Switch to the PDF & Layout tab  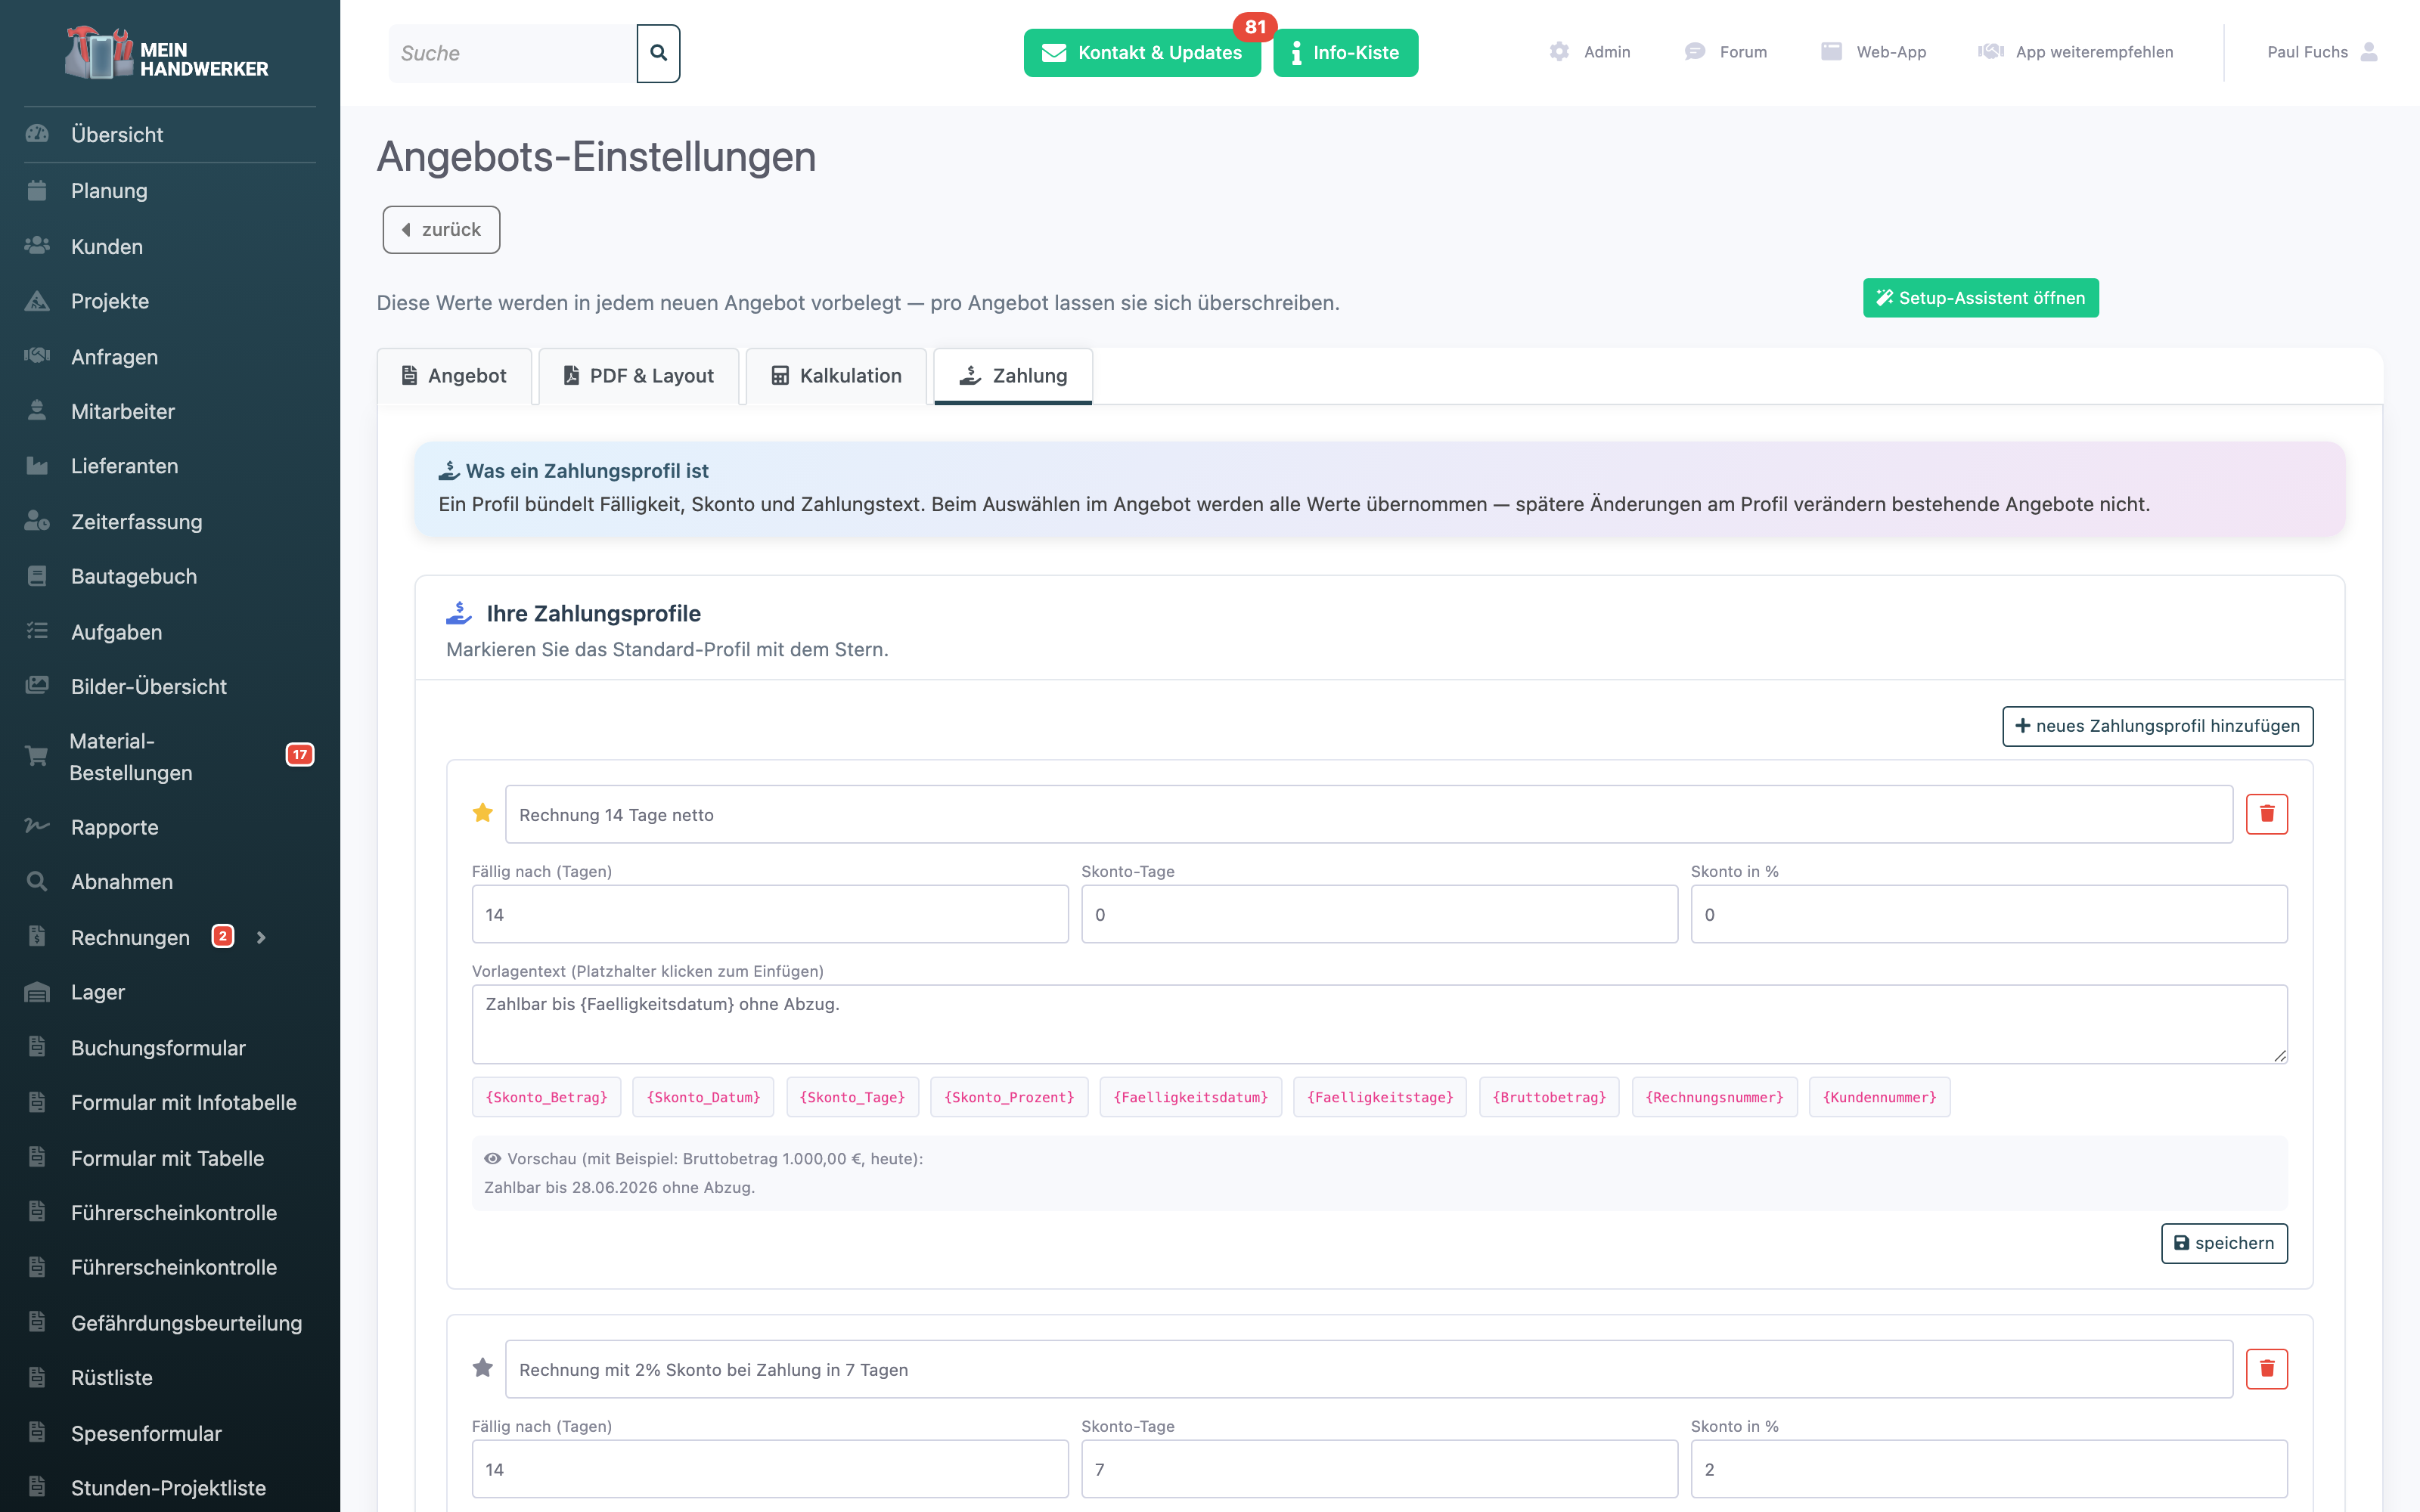tap(639, 376)
